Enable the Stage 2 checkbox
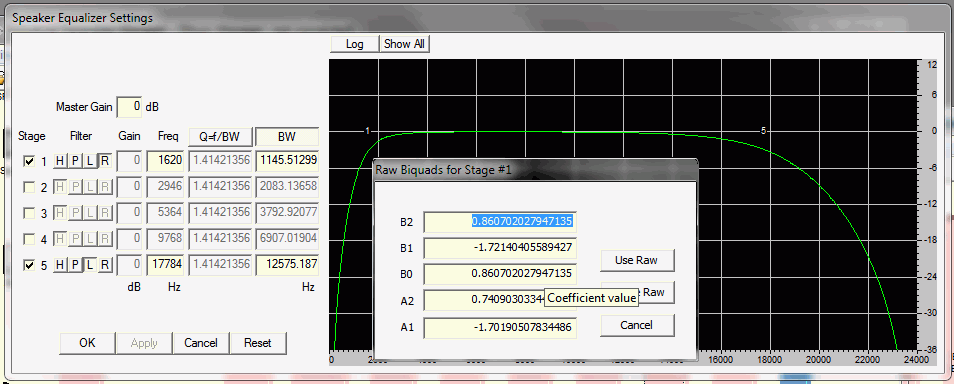 pos(29,188)
